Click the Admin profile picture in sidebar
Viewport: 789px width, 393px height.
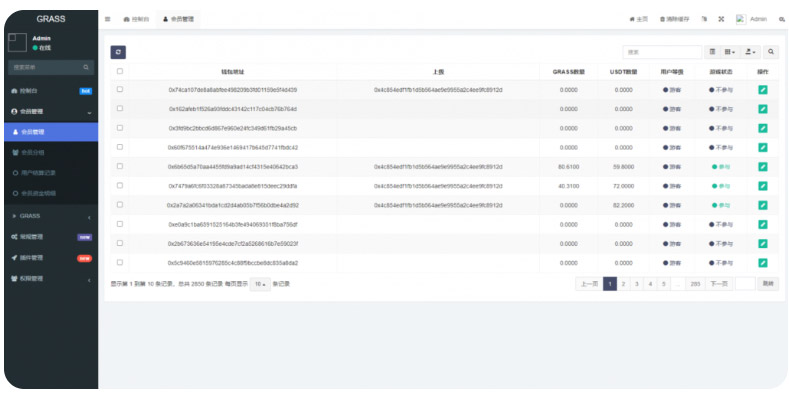click(x=17, y=43)
